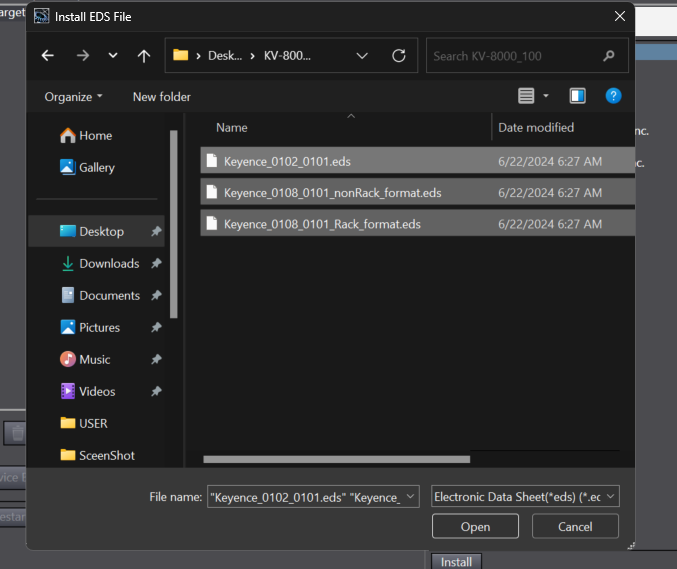
Task: Select the Desk... breadcrumb segment
Action: click(x=225, y=56)
